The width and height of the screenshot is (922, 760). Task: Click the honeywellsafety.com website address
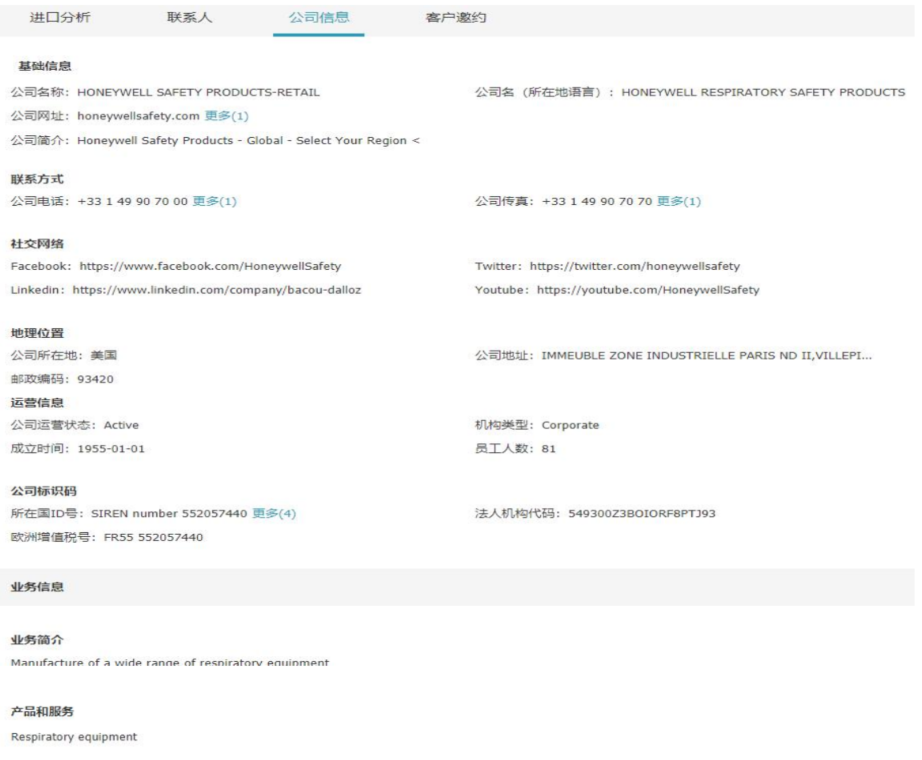click(138, 116)
